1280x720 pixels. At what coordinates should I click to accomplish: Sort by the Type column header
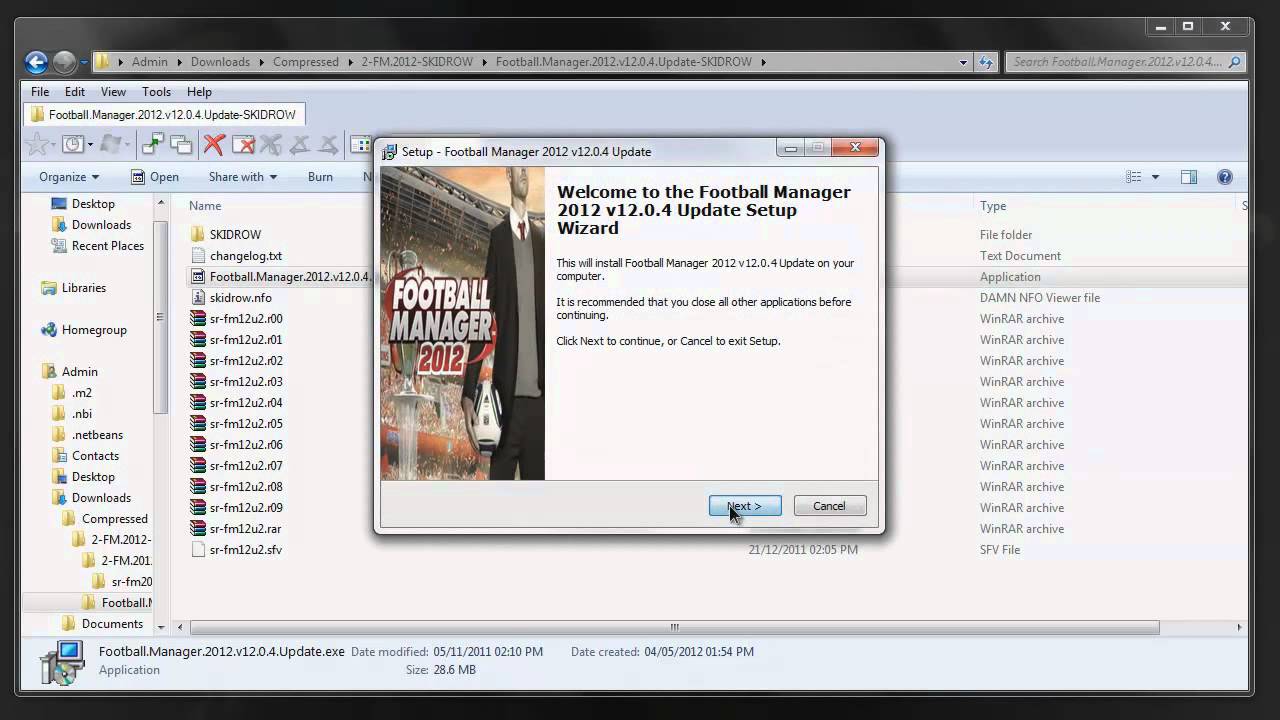[x=993, y=206]
